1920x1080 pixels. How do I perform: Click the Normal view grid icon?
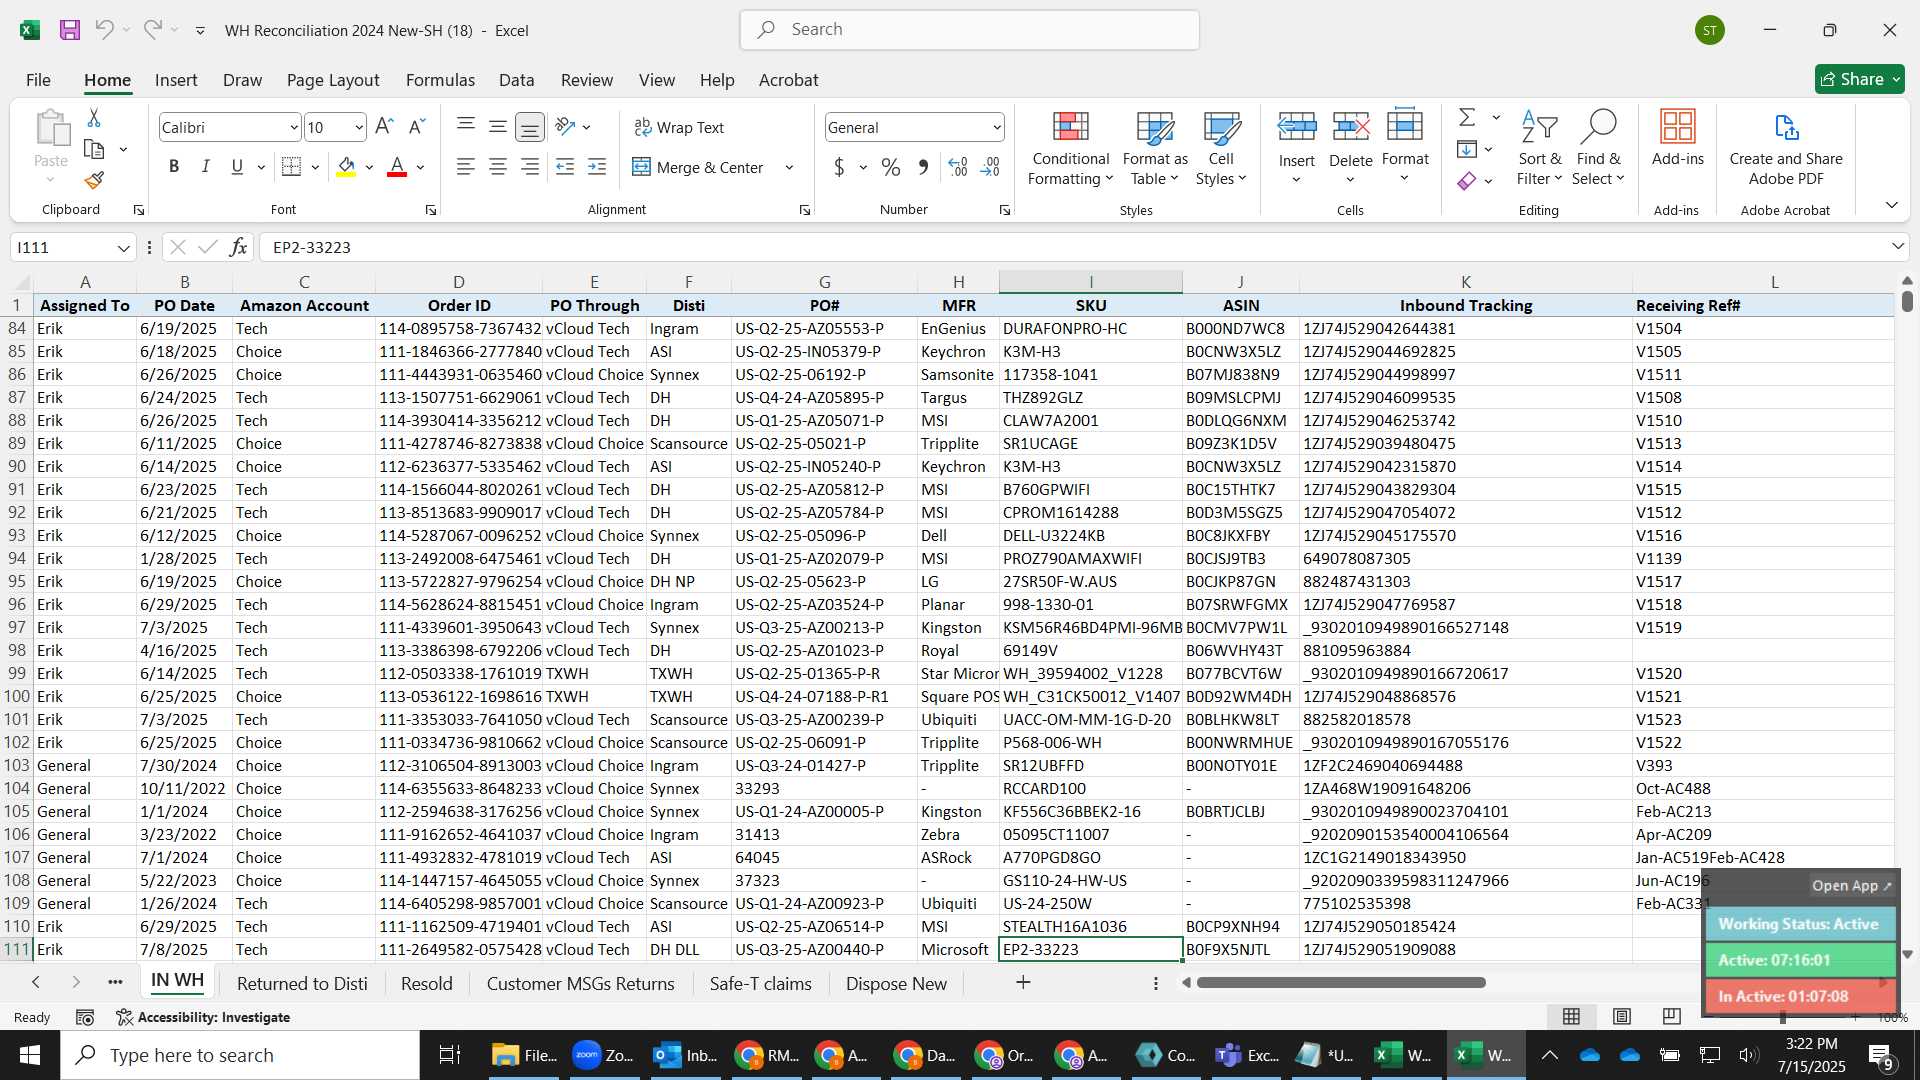coord(1572,1017)
